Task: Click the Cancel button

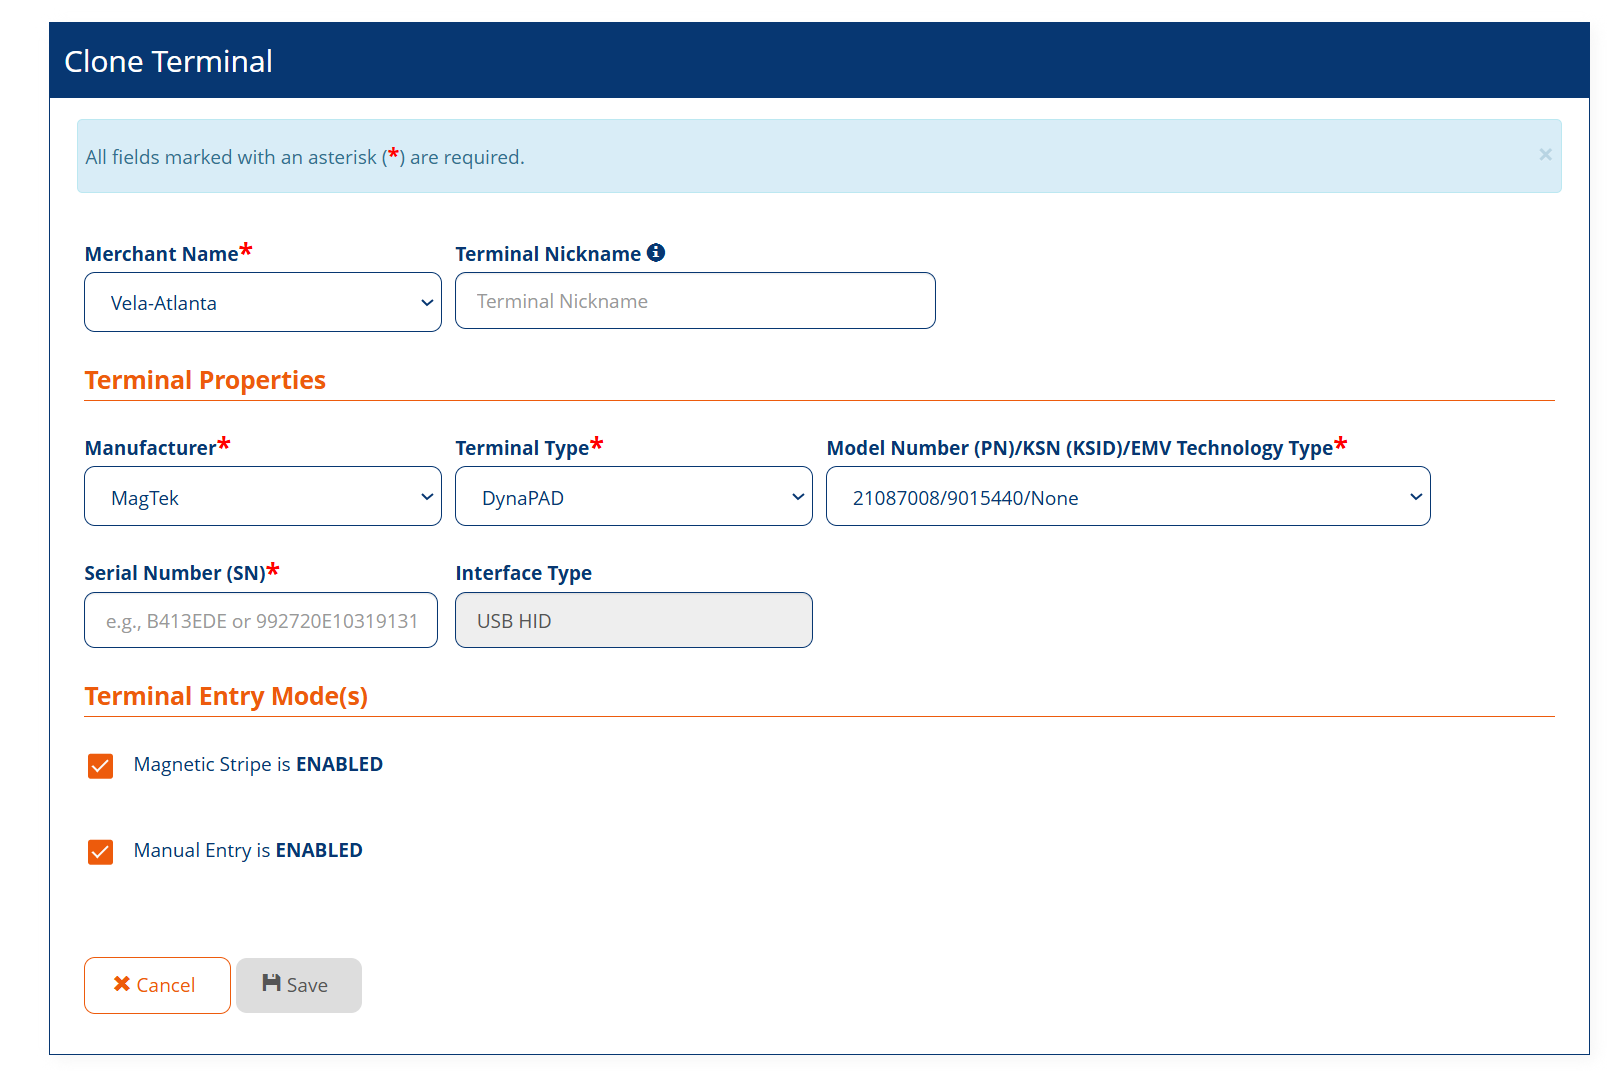Action: coord(157,985)
